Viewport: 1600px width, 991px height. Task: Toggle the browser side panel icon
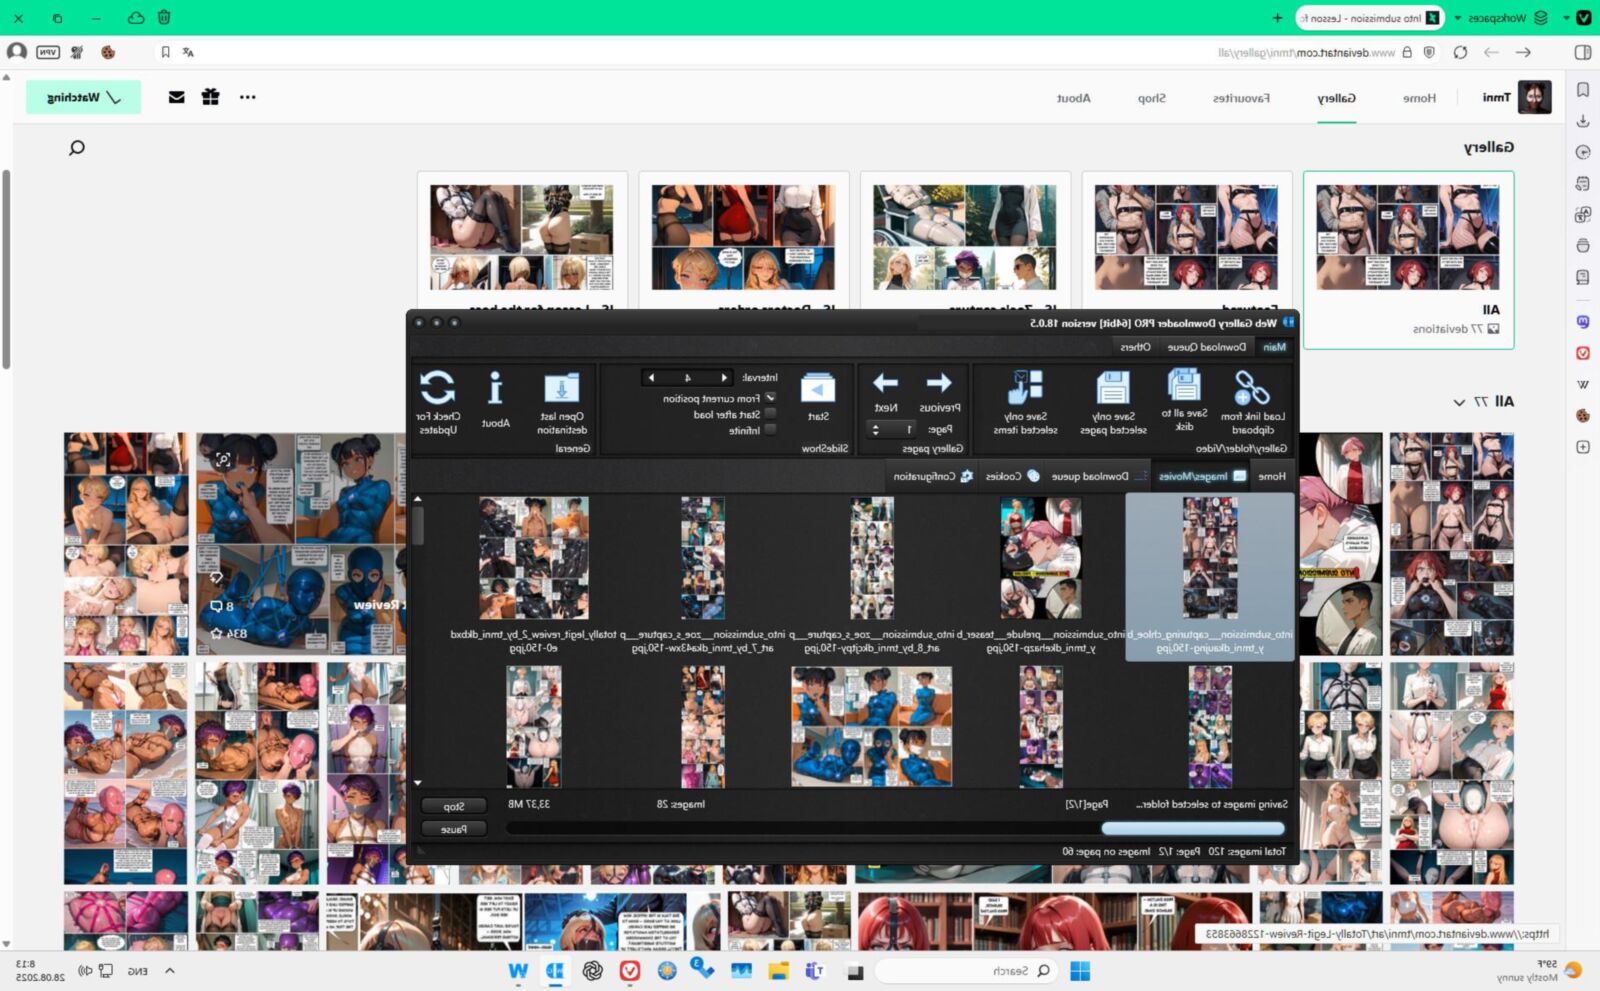click(1582, 52)
